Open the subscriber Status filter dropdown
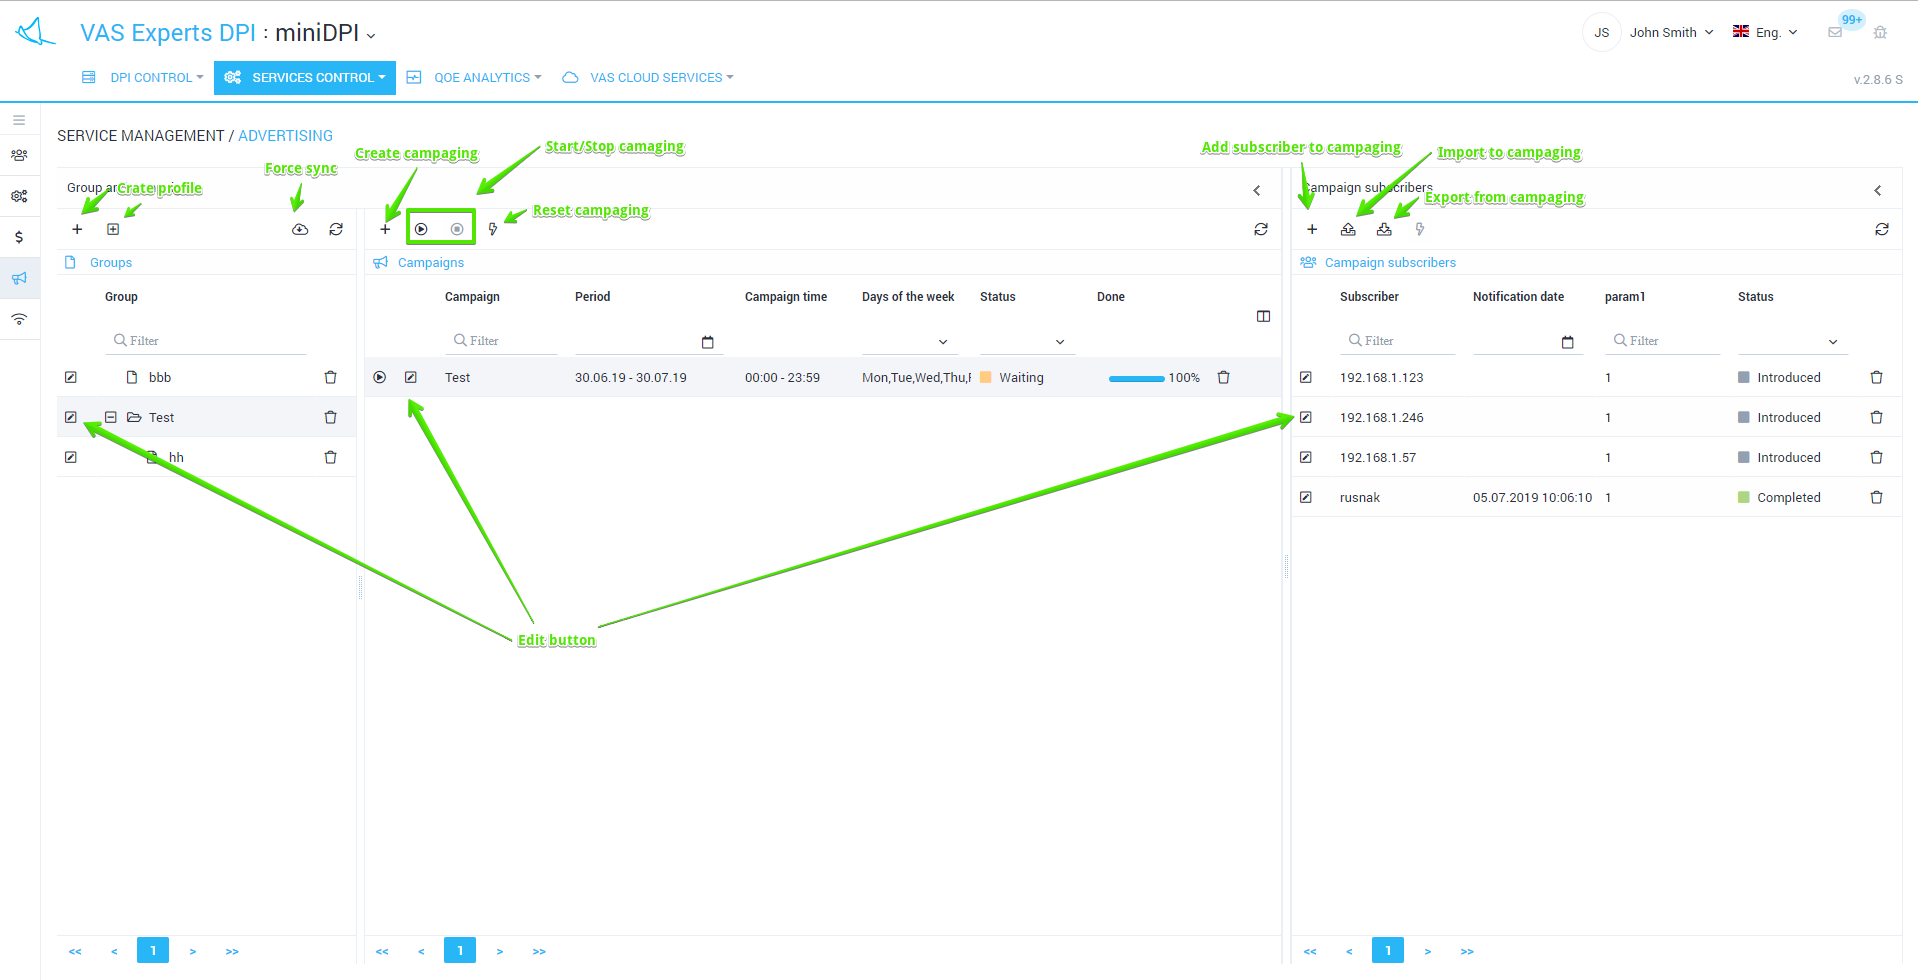Screen dimensions: 1918x980 point(1832,342)
